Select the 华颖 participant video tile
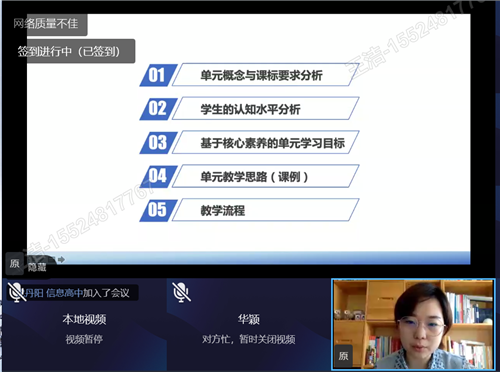This screenshot has width=500, height=372. click(248, 324)
